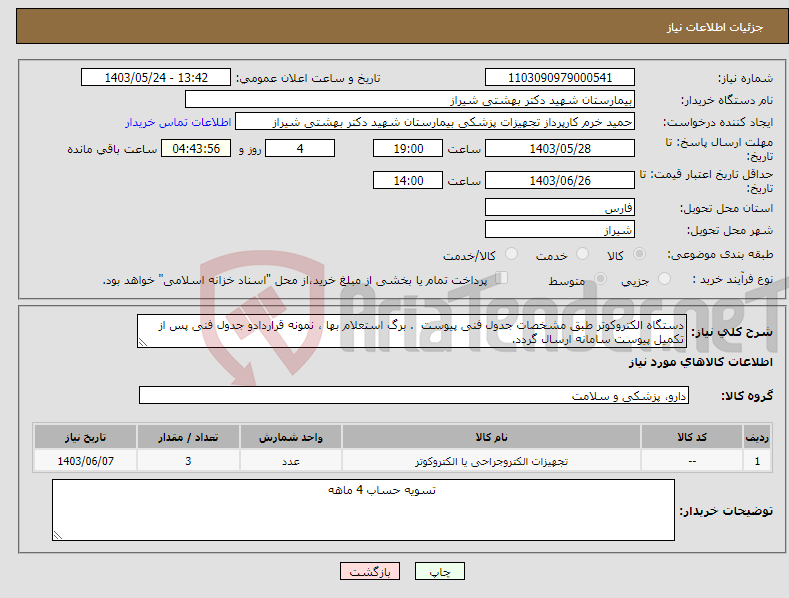Viewport: 789px width, 598px height.
Task: Click the remaining time 04:43:56 field
Action: [196, 148]
